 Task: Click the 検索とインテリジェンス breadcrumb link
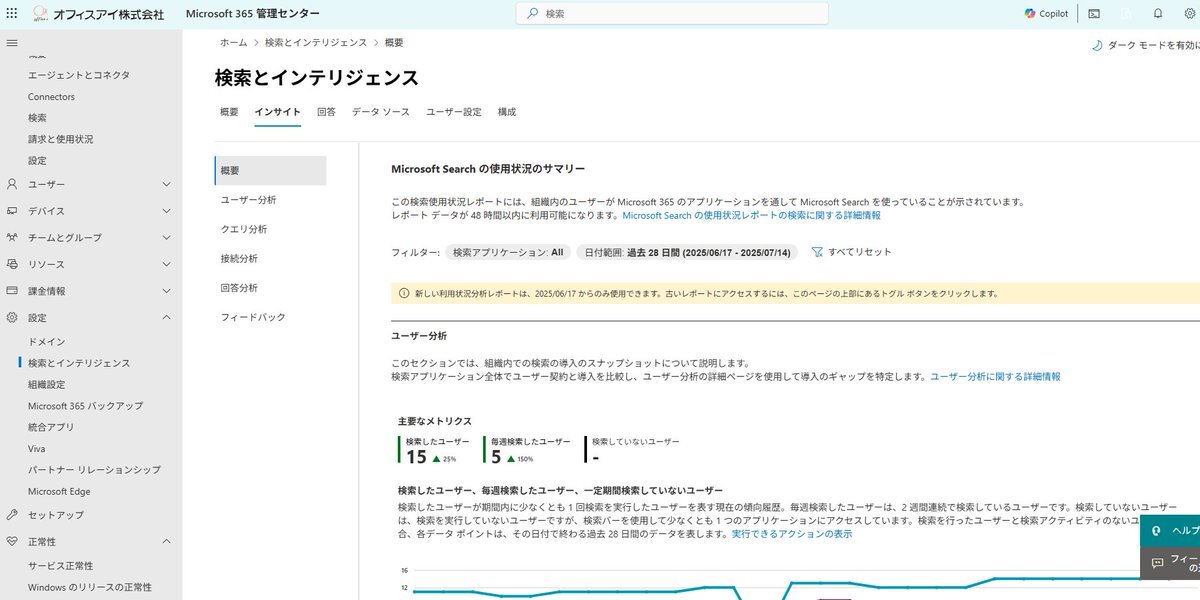(316, 43)
